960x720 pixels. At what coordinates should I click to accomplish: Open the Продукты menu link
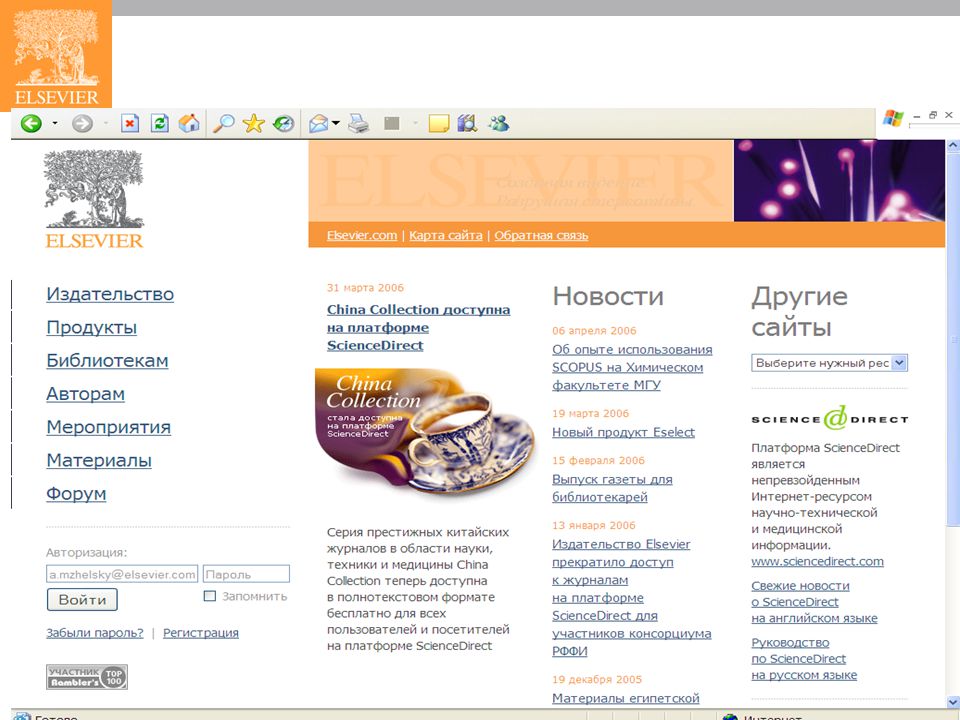click(92, 328)
